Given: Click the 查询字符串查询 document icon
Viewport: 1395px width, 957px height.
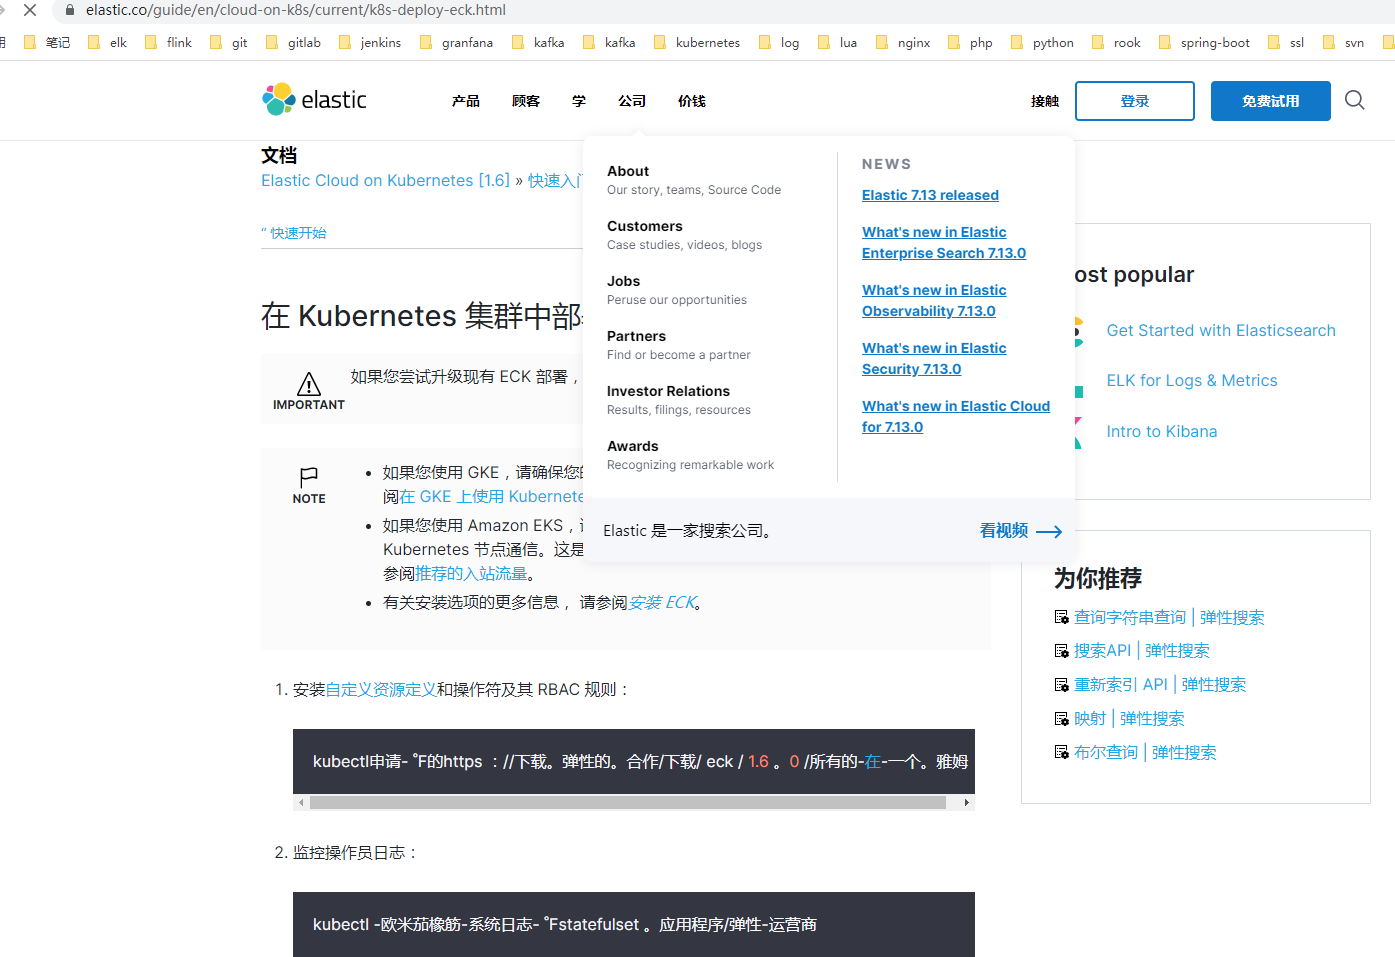Looking at the screenshot, I should (1061, 617).
